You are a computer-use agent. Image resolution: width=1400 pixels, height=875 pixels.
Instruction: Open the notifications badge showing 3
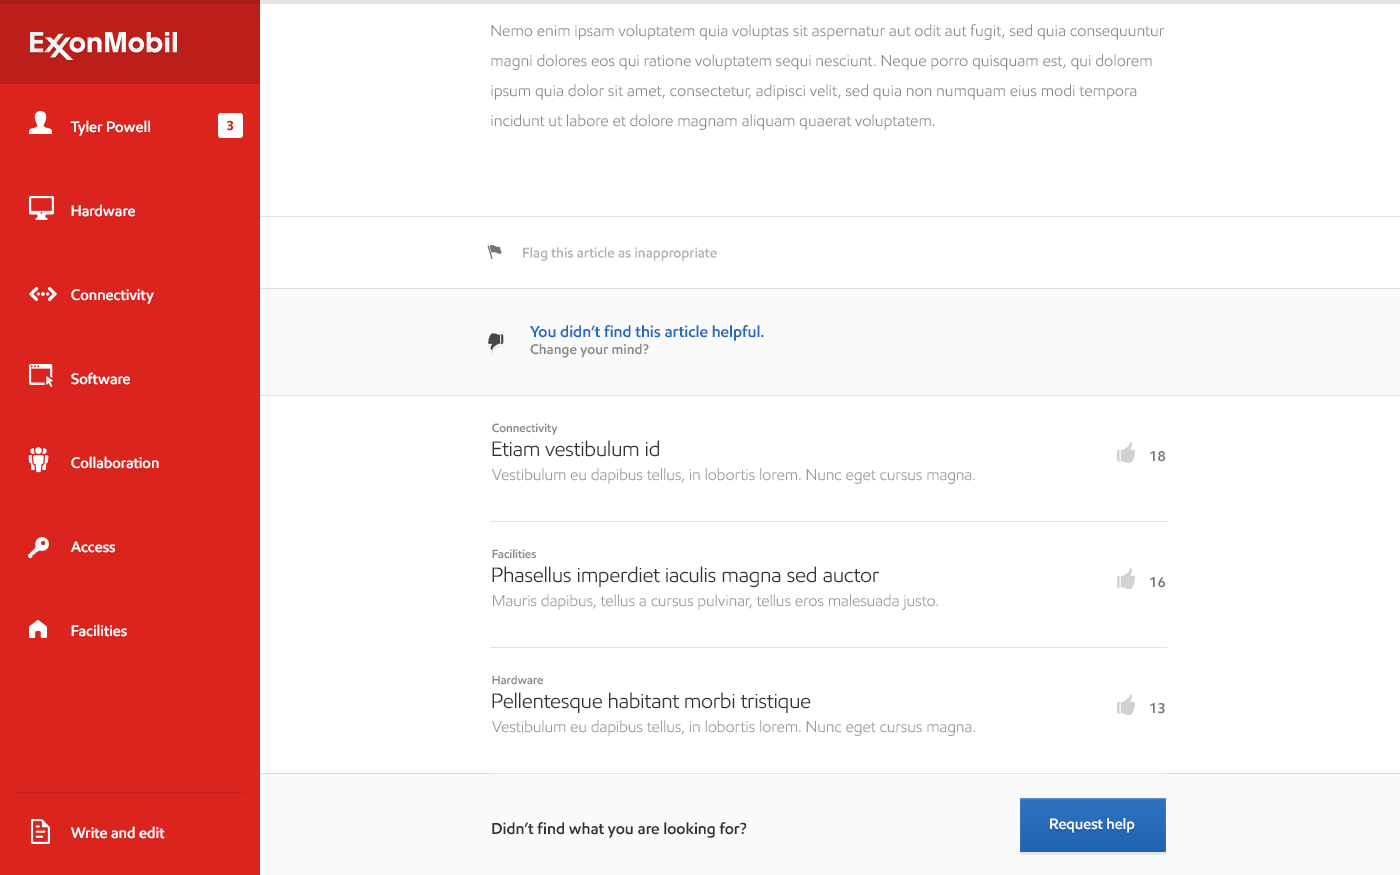[x=230, y=125]
